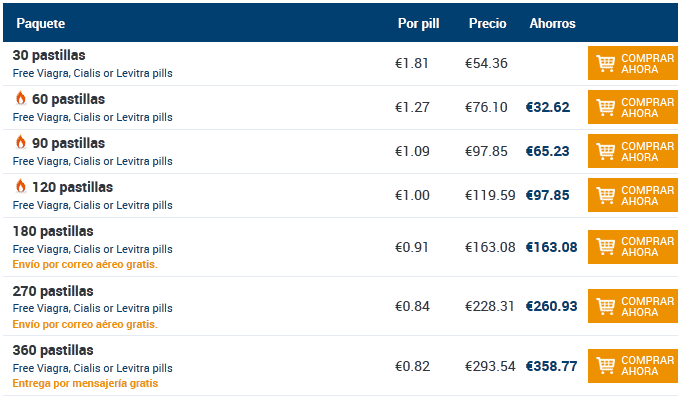The height and width of the screenshot is (401, 682).
Task: Click cart icon for 360 pastillas package
Action: point(605,365)
